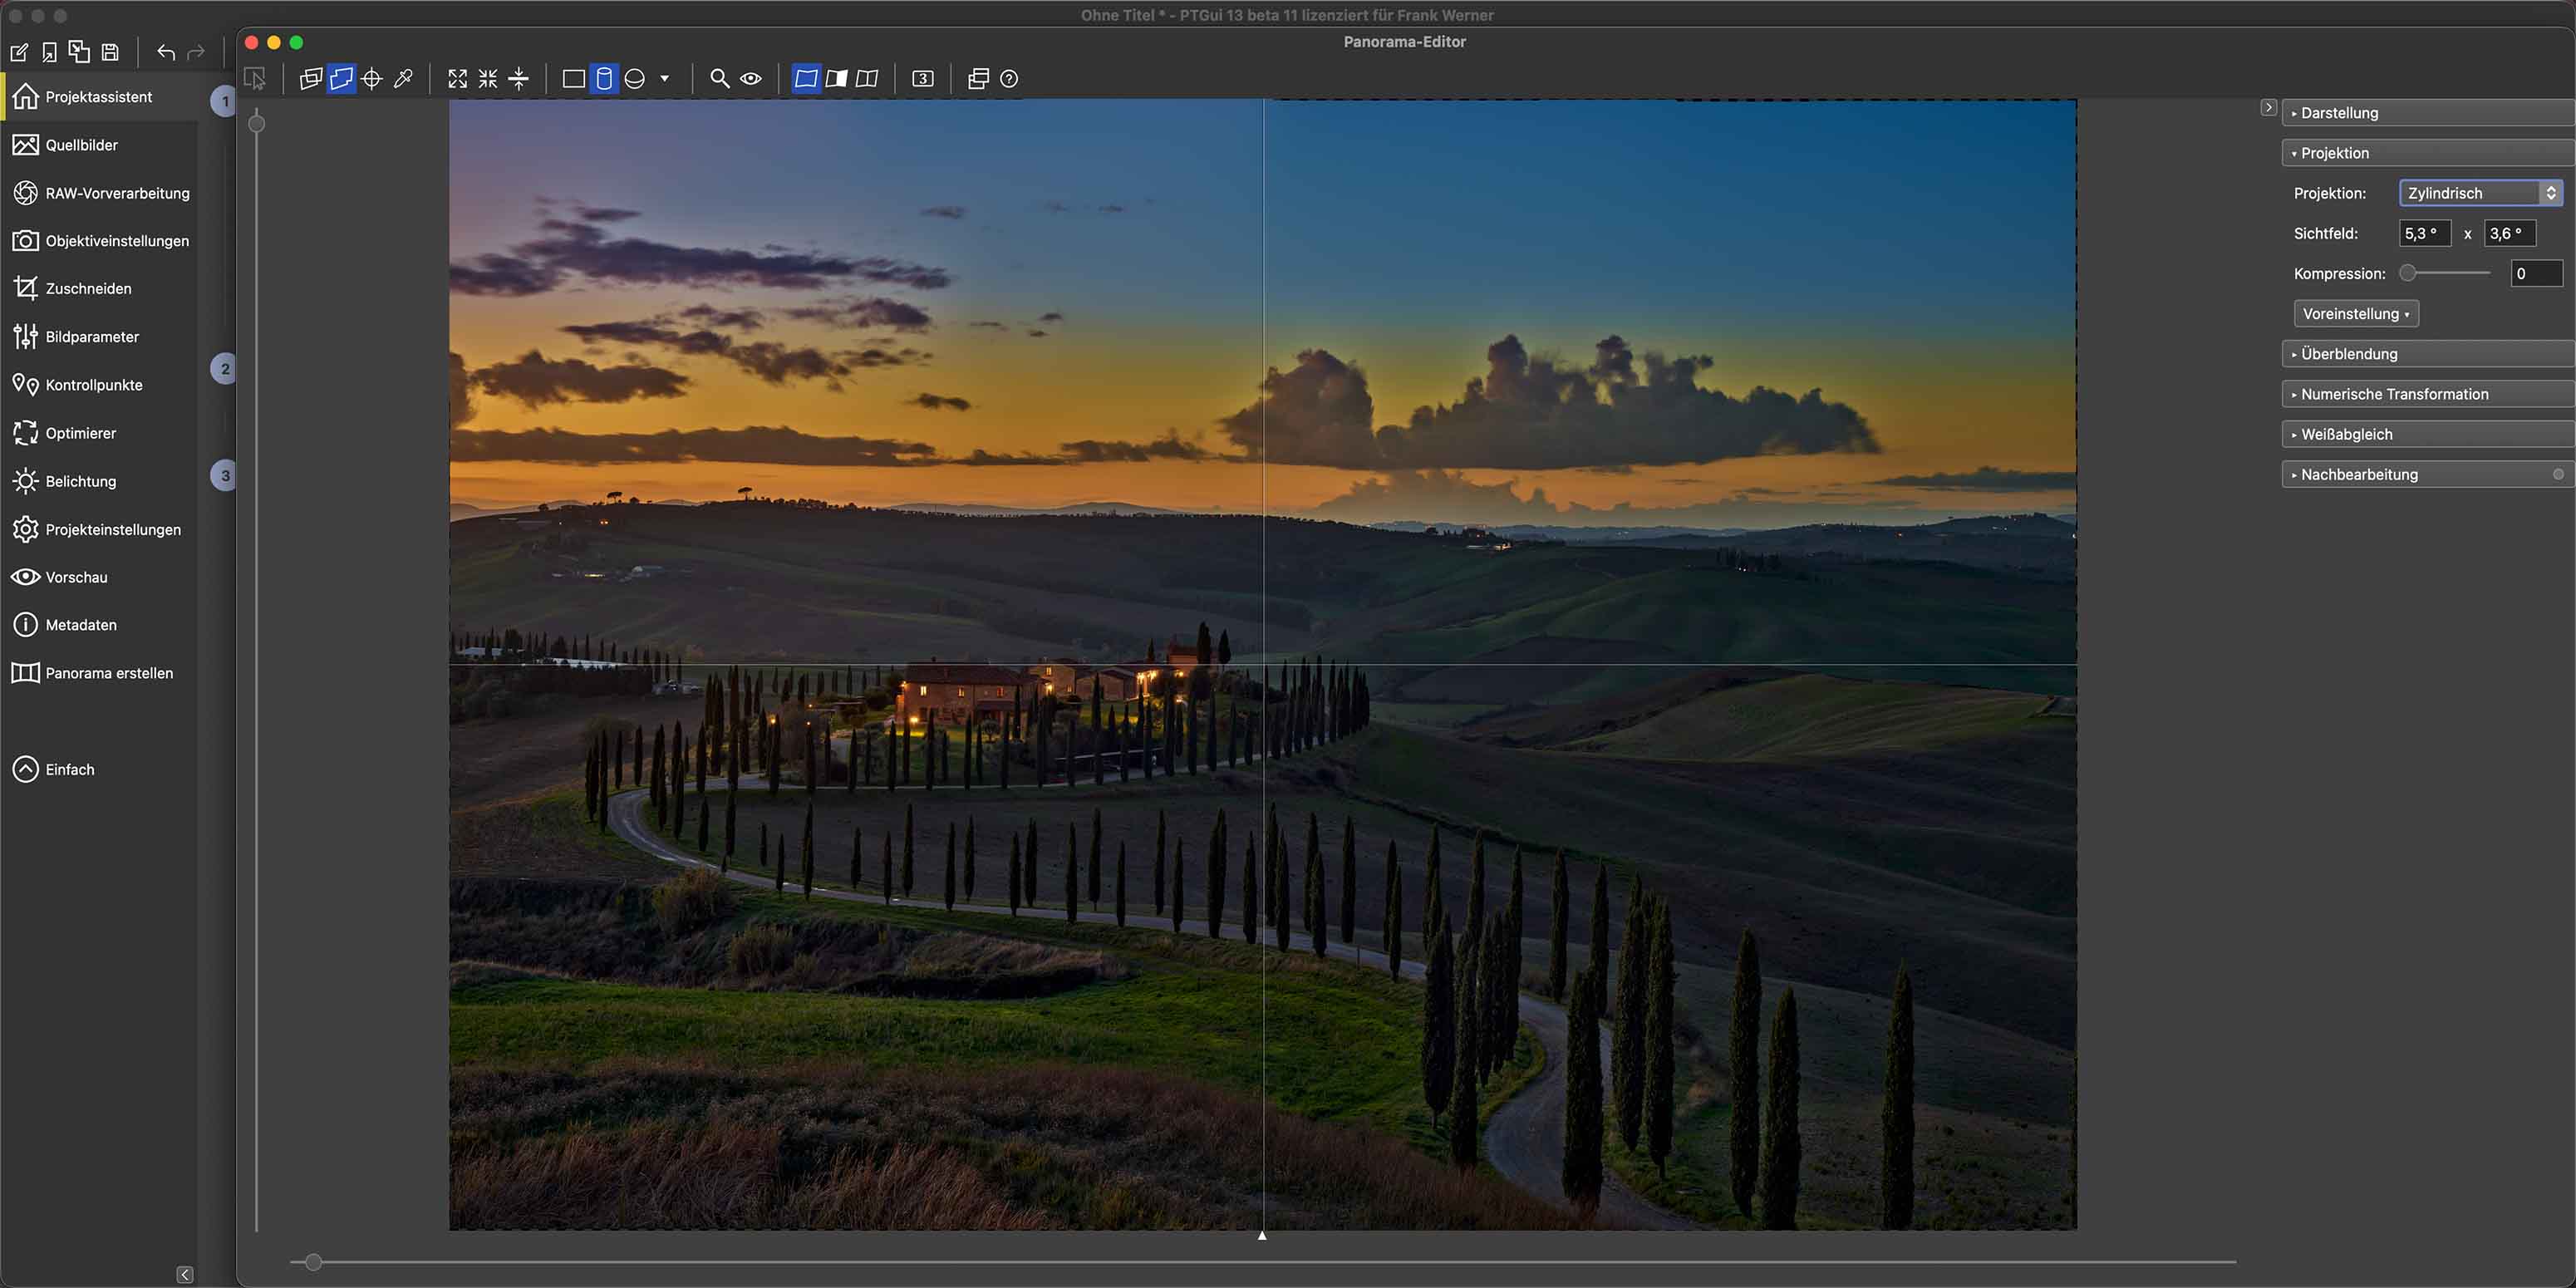Enable the folded-map layout view mode
2576x1288 pixels.
point(867,79)
